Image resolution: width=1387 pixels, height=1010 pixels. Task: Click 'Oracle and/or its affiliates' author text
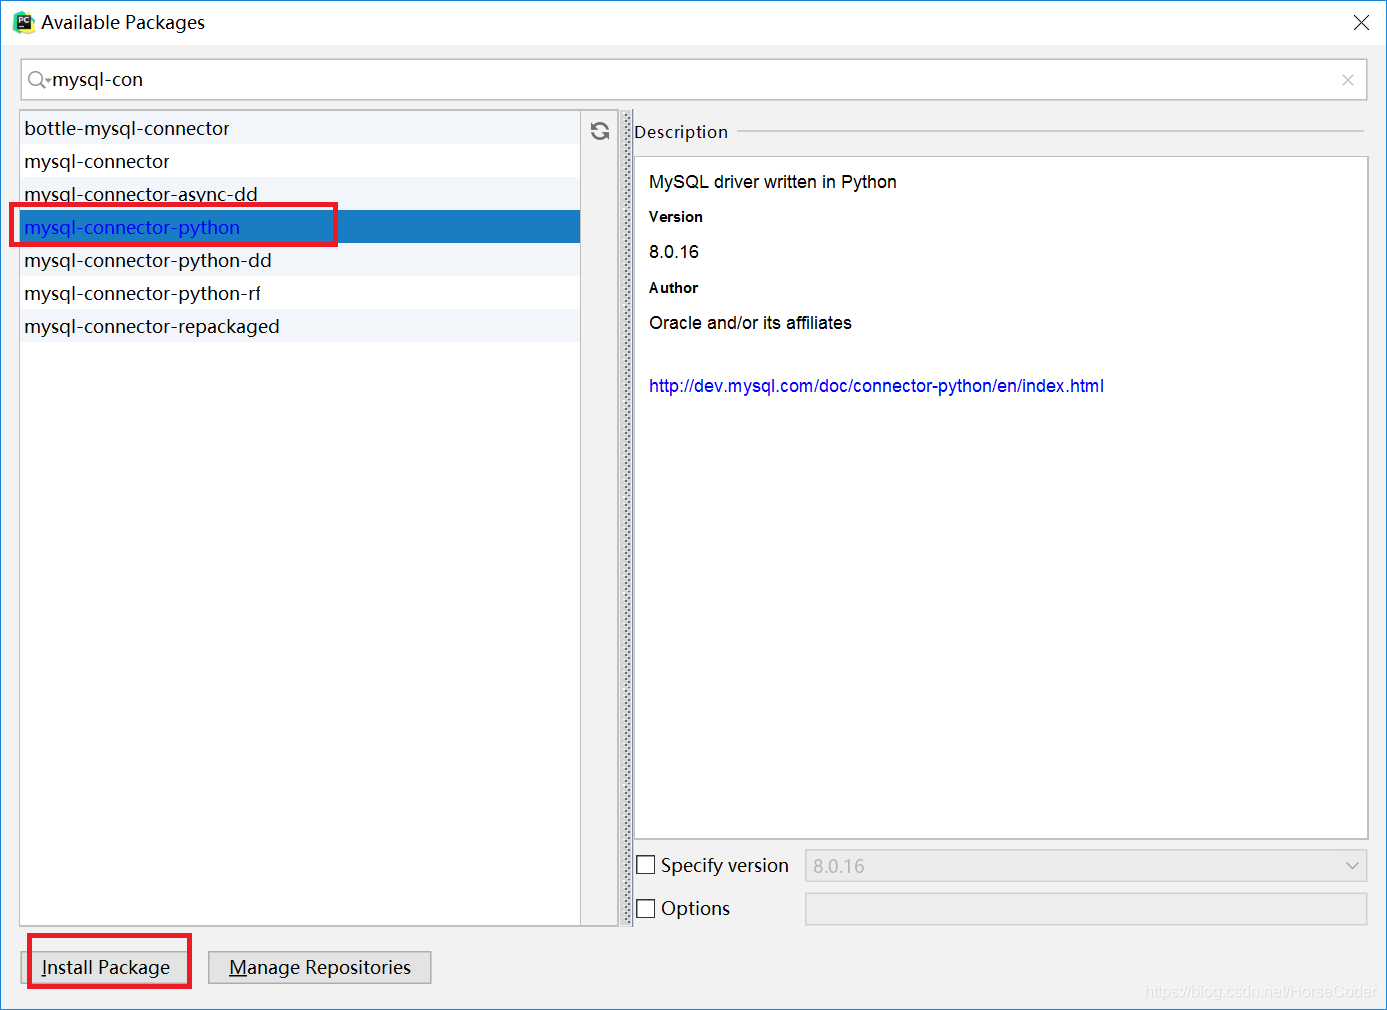click(750, 323)
